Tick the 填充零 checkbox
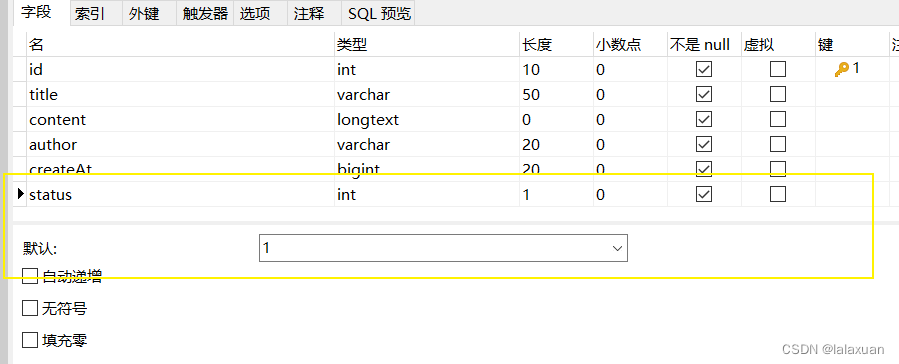This screenshot has height=364, width=899. [x=30, y=340]
